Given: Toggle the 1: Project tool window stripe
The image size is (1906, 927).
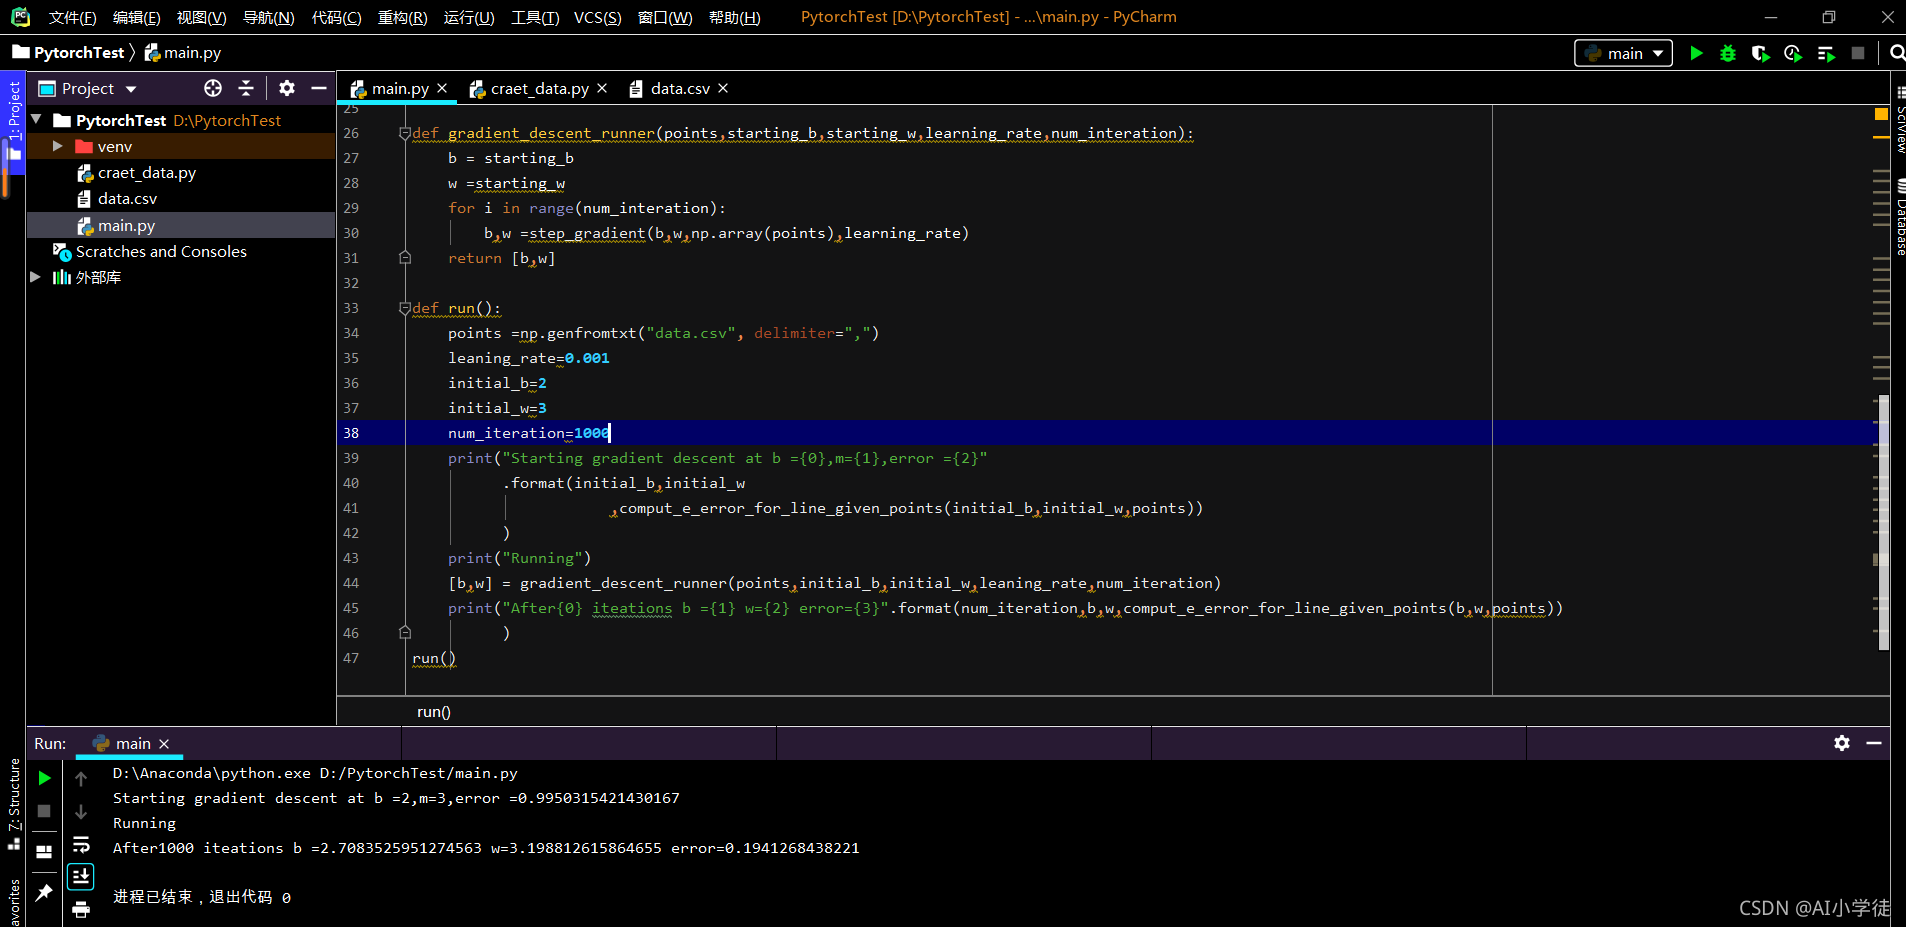Looking at the screenshot, I should point(13,120).
